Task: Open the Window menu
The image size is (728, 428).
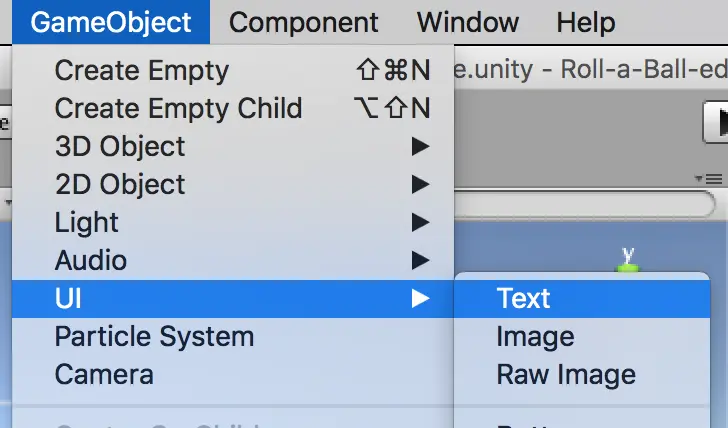Action: (468, 22)
